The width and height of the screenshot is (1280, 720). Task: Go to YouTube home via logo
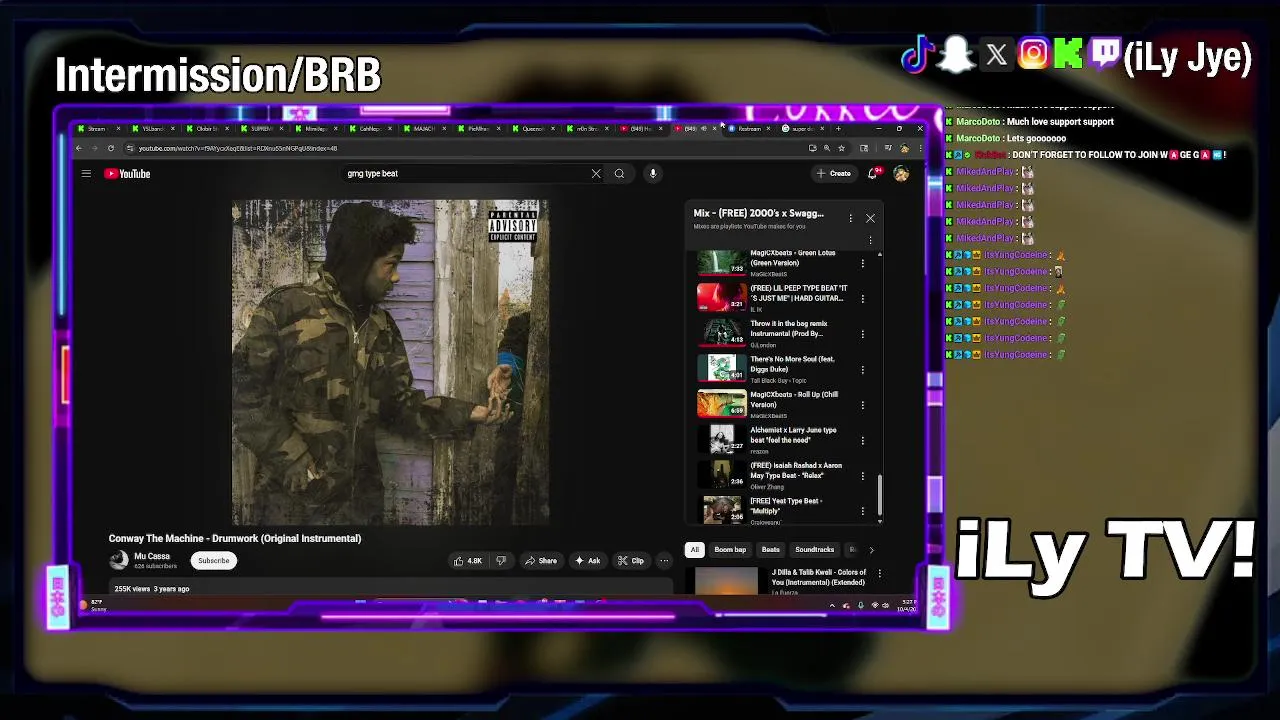127,174
